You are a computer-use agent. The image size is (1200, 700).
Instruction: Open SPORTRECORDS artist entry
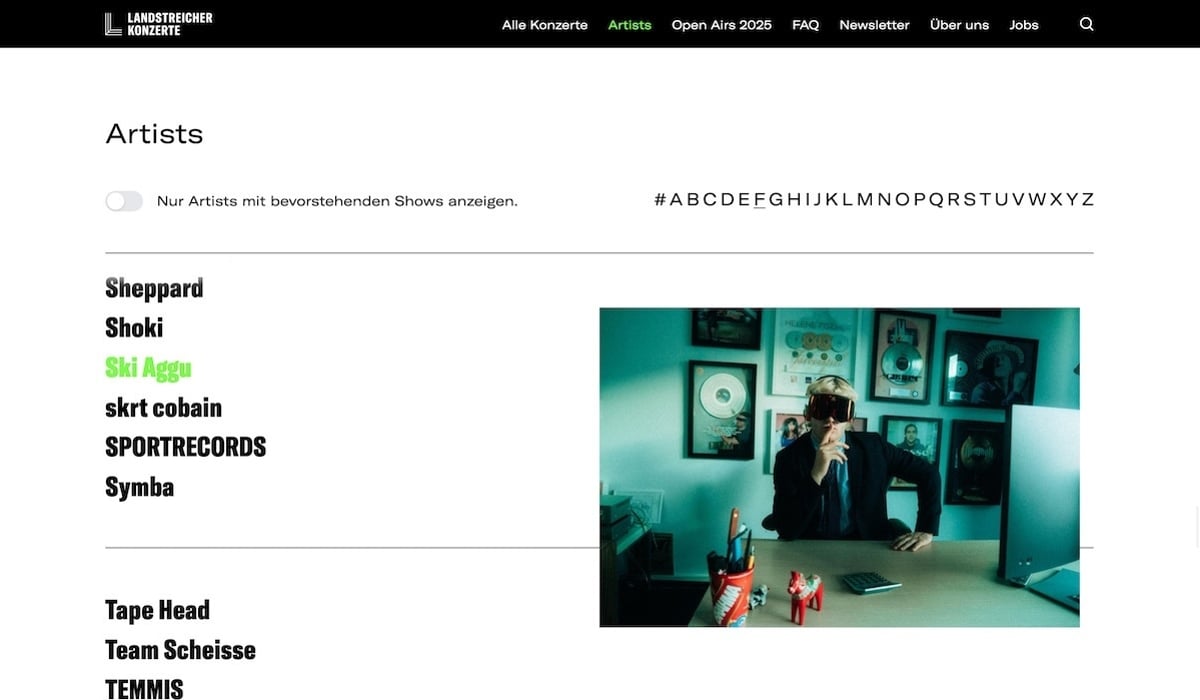click(185, 447)
